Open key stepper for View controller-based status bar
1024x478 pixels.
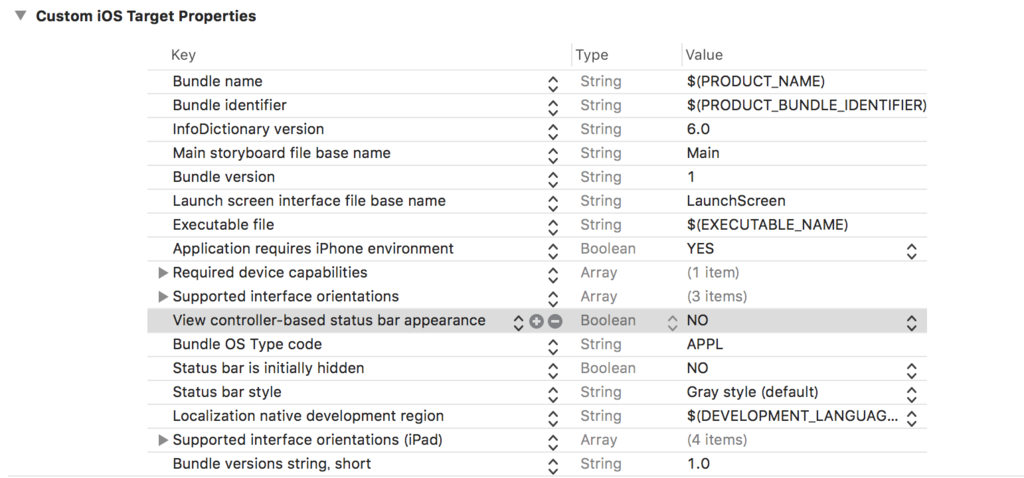518,322
